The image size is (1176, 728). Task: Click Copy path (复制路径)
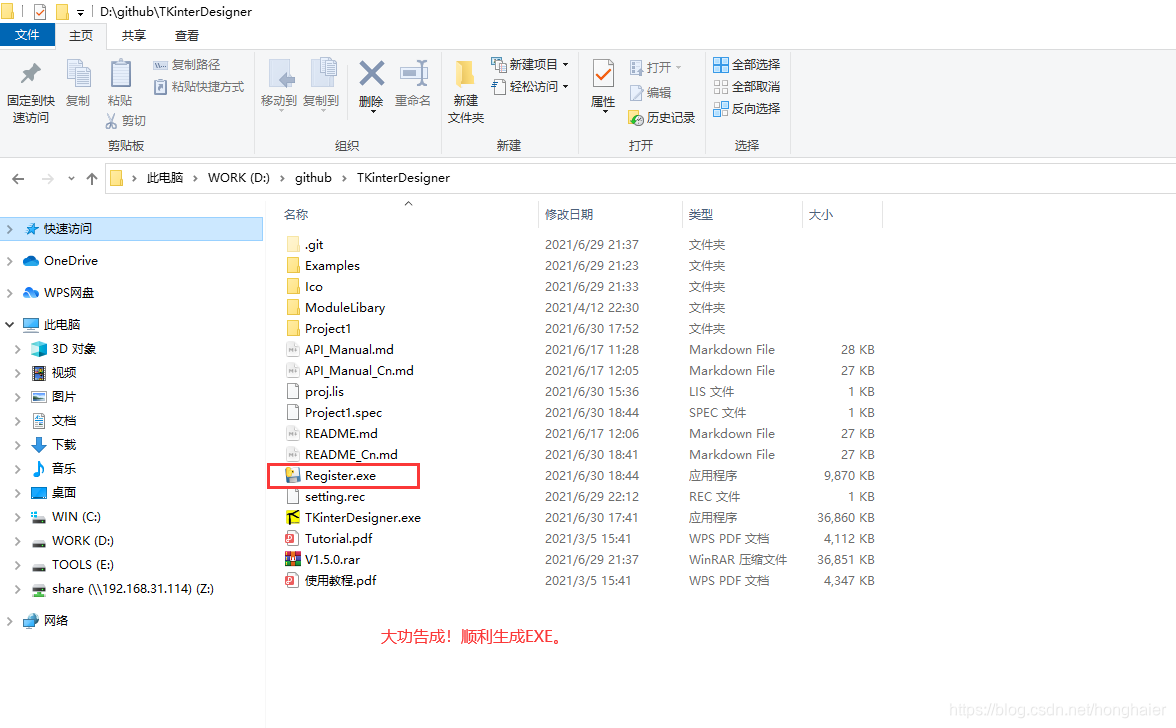pyautogui.click(x=187, y=65)
